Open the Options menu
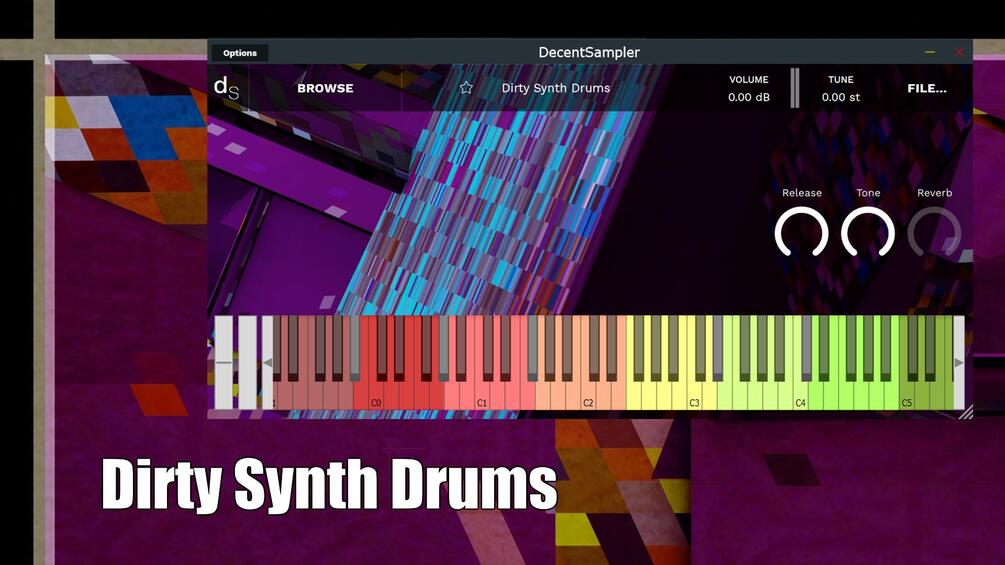The width and height of the screenshot is (1005, 565). [x=240, y=53]
